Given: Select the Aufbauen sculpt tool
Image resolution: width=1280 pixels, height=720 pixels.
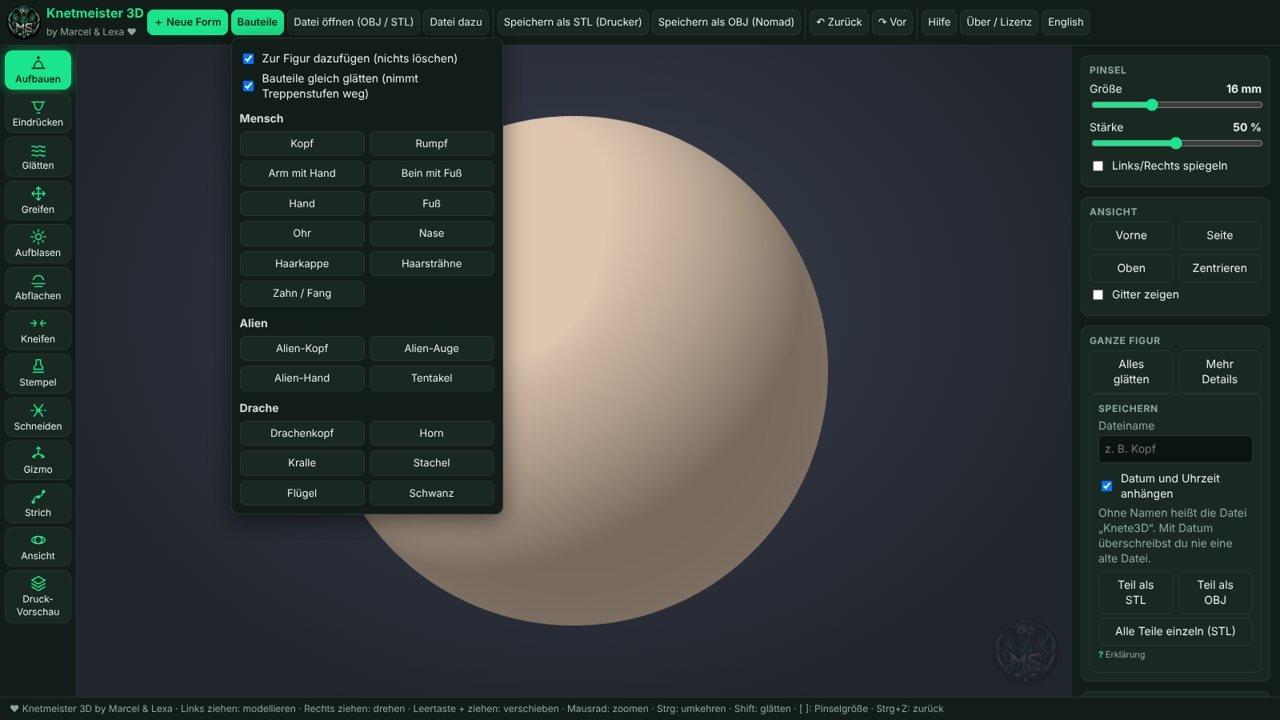Looking at the screenshot, I should pos(38,70).
